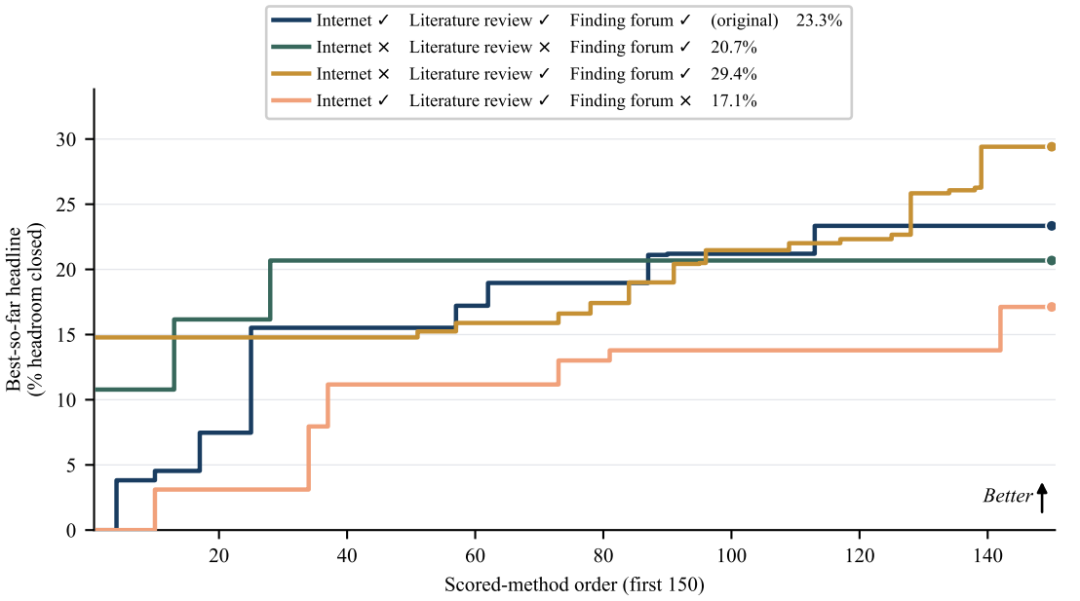Click the y-axis label Best-so-far headline
Screen dimensions: 1080x601
(14, 310)
